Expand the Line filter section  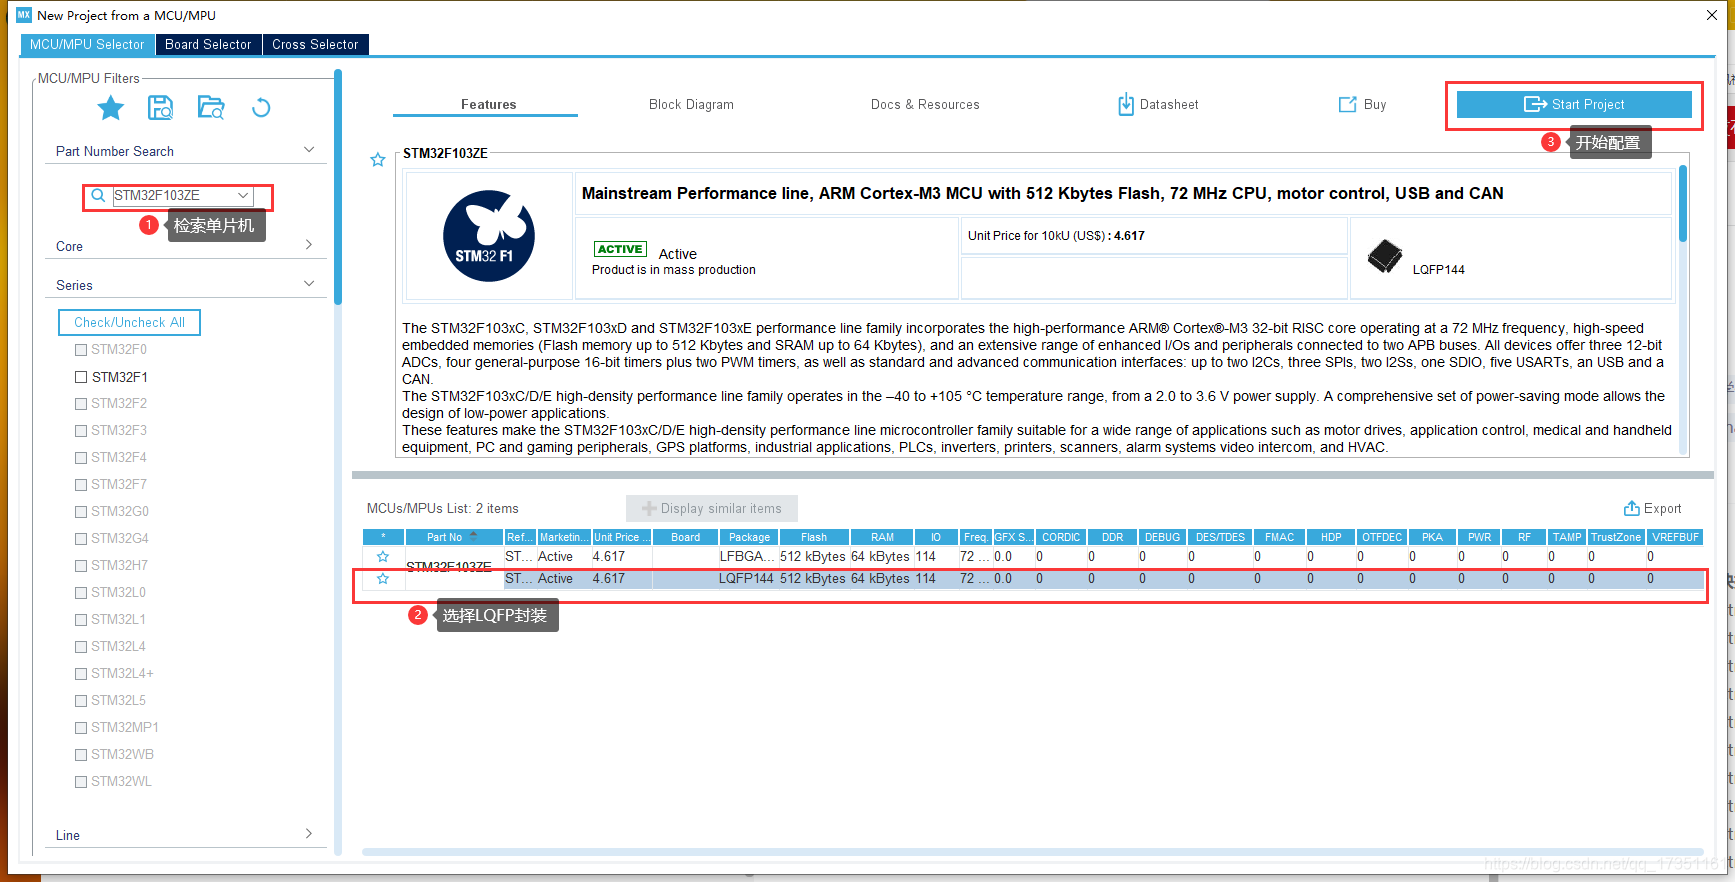[309, 834]
